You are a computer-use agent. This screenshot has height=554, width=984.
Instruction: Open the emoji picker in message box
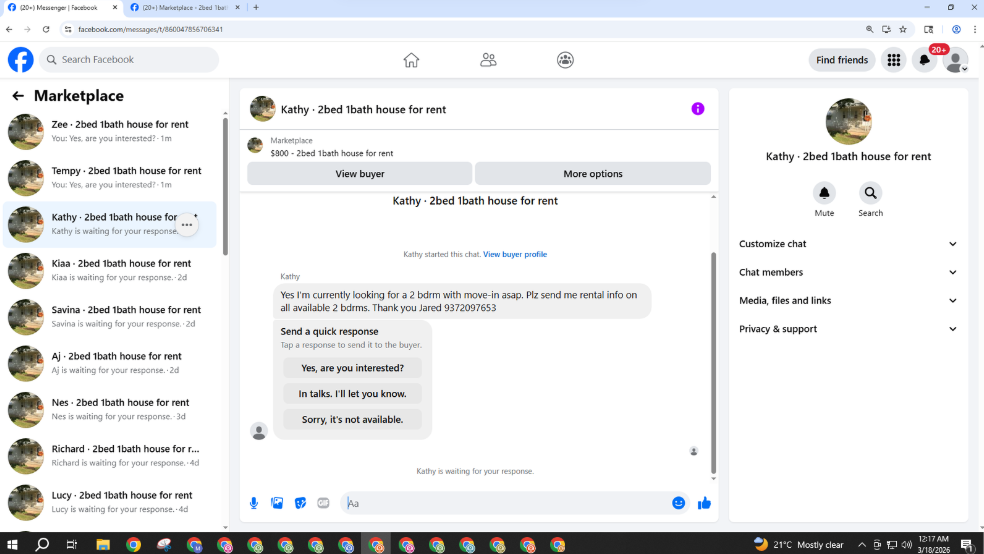pos(678,503)
